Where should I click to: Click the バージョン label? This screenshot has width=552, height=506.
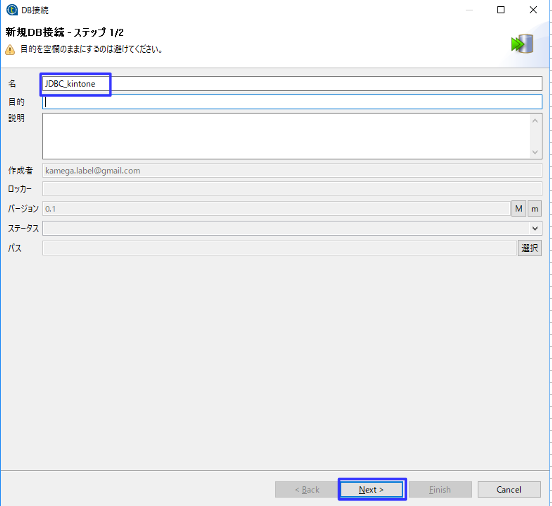tap(23, 209)
